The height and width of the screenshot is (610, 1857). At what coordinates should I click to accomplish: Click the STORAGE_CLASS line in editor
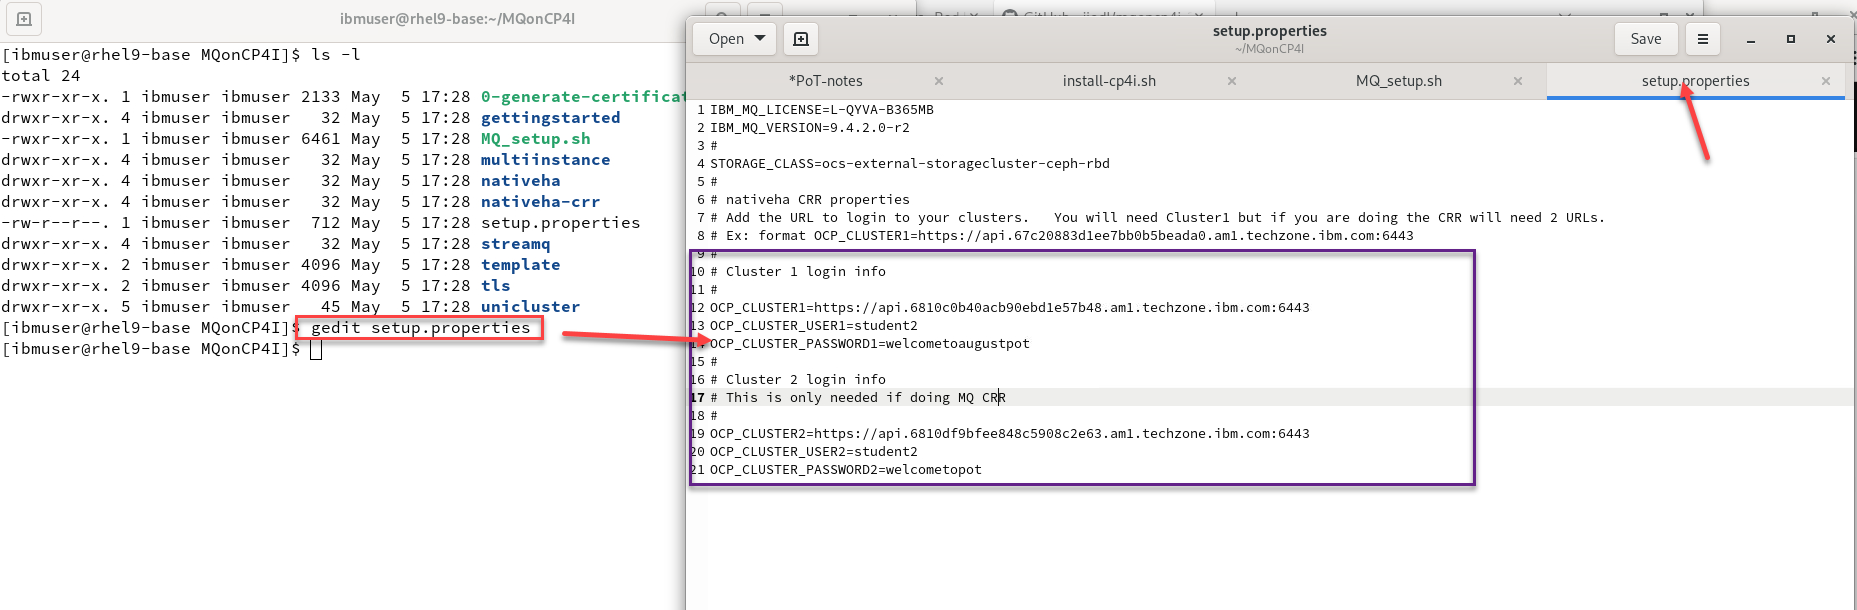(x=909, y=164)
